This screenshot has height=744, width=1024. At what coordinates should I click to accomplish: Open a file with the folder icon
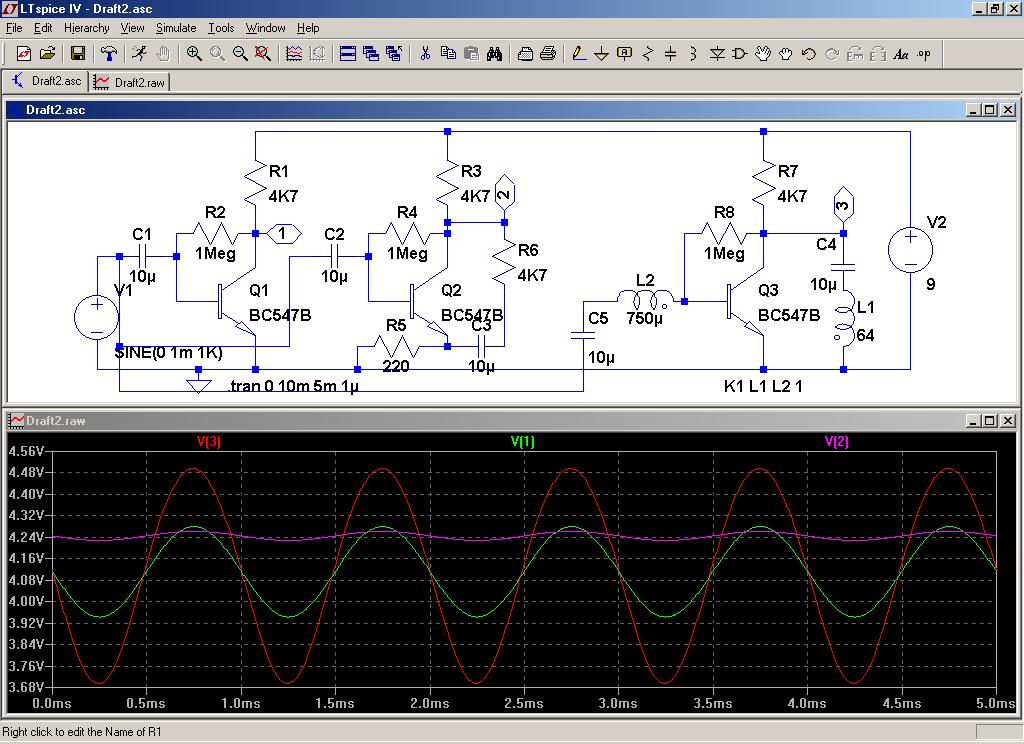47,54
